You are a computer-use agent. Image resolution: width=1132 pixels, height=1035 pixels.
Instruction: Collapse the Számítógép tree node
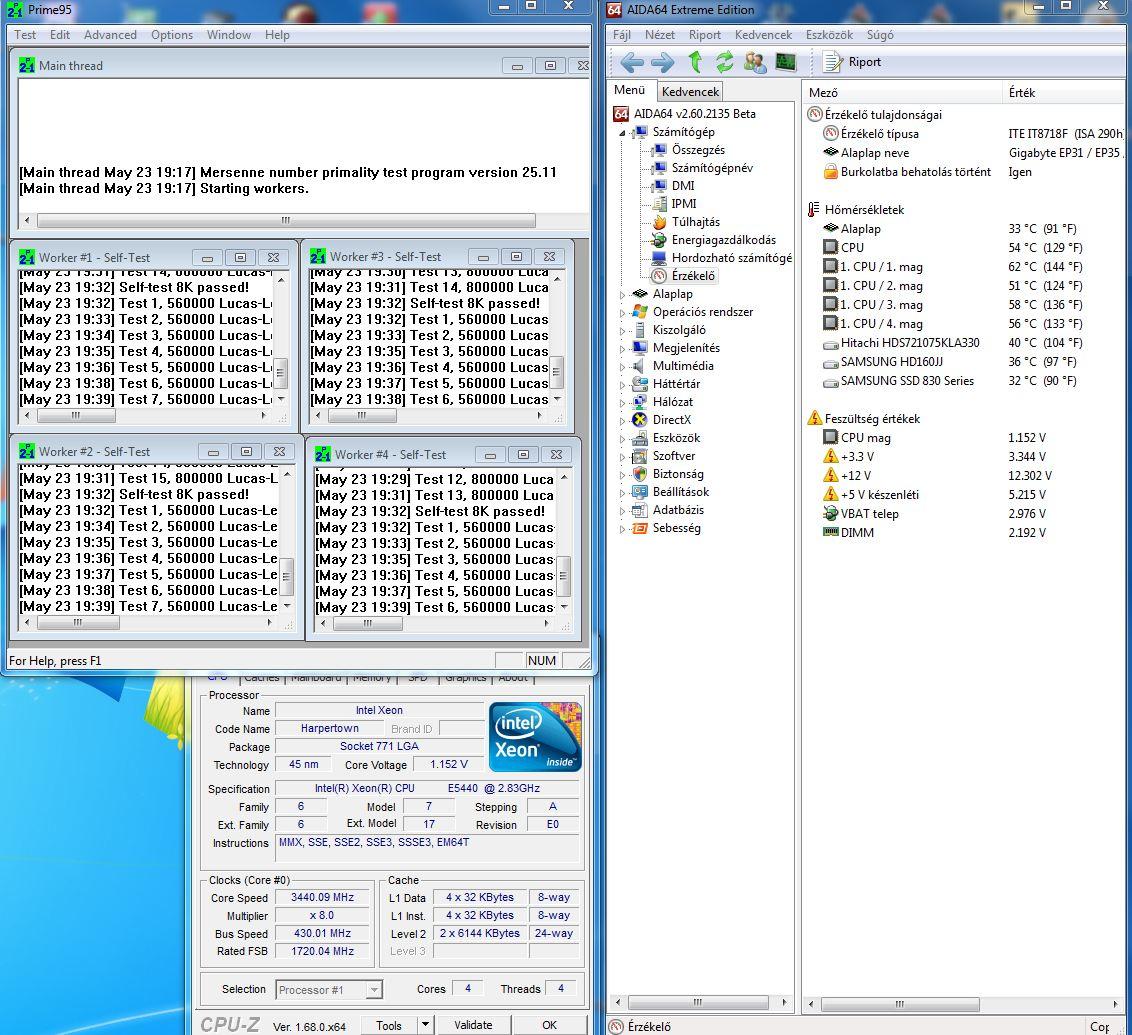tap(622, 132)
